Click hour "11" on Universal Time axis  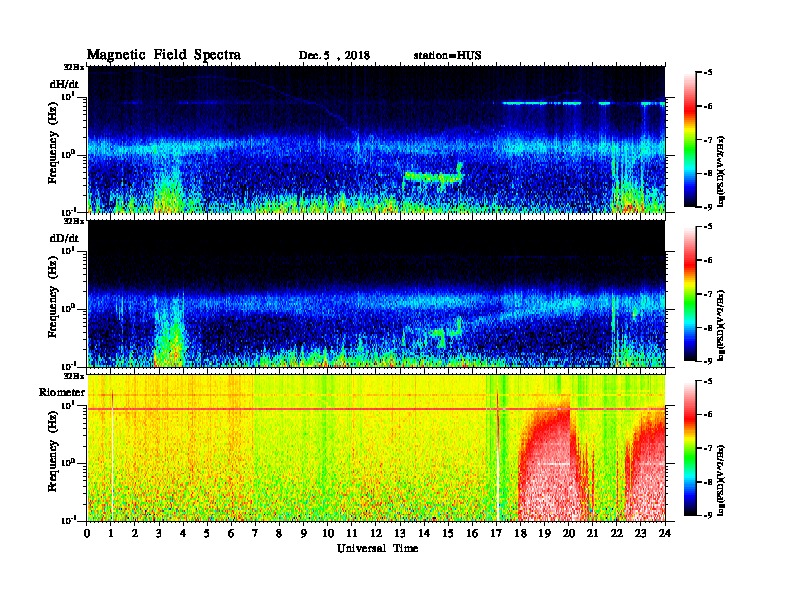[352, 534]
